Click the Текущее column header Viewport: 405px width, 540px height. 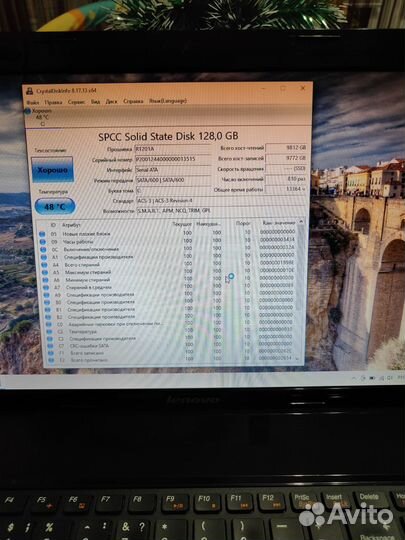point(182,224)
